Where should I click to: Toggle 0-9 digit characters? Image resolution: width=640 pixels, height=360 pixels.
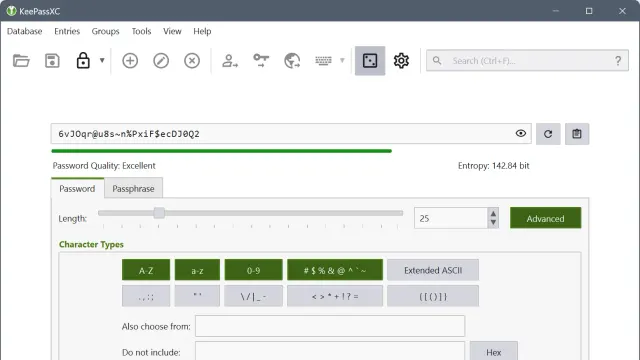[x=253, y=270]
